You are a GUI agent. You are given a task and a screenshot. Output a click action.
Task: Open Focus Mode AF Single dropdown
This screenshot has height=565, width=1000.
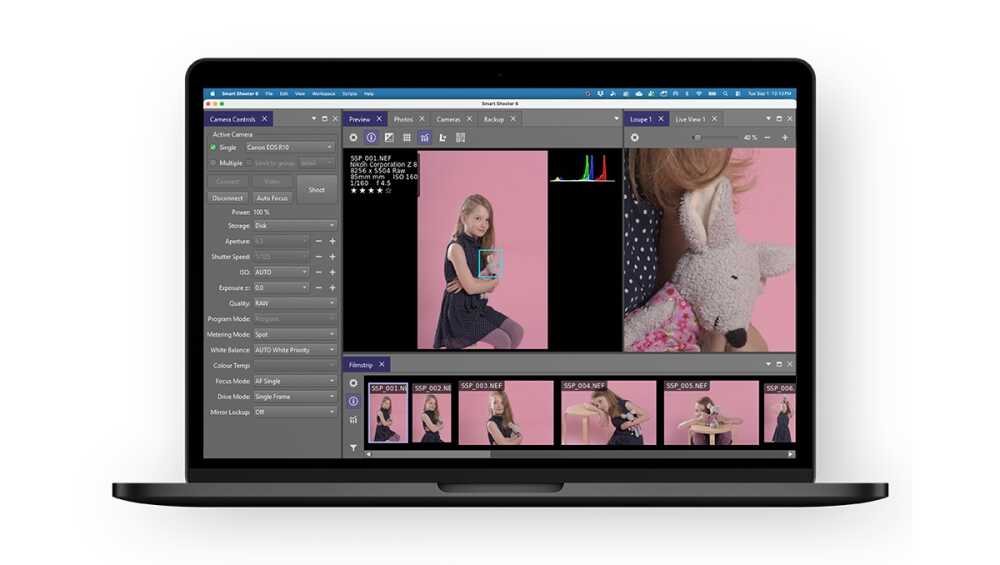[294, 381]
